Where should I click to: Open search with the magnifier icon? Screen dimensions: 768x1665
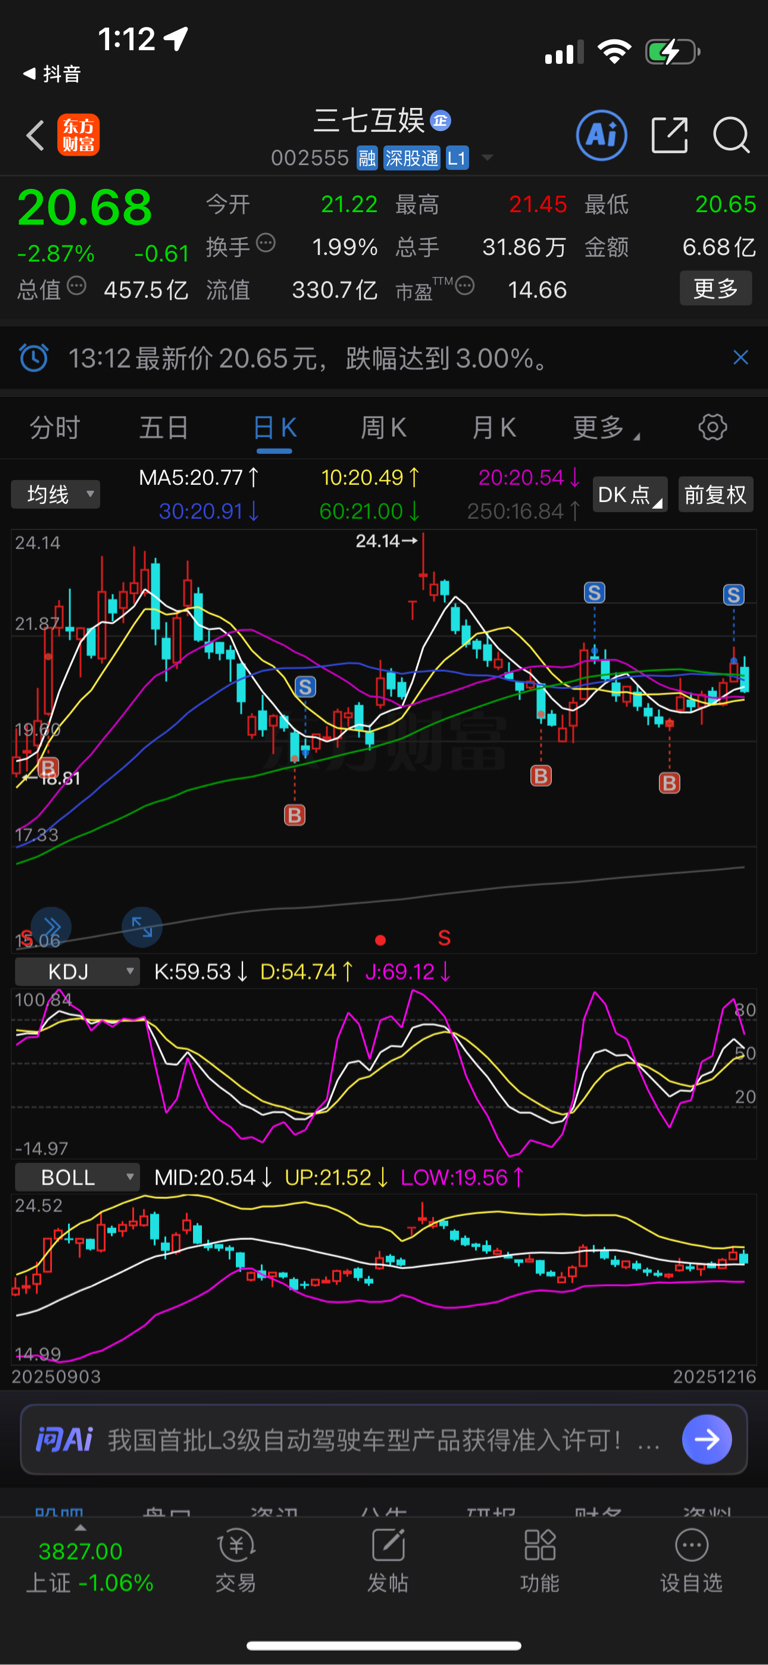[x=731, y=135]
